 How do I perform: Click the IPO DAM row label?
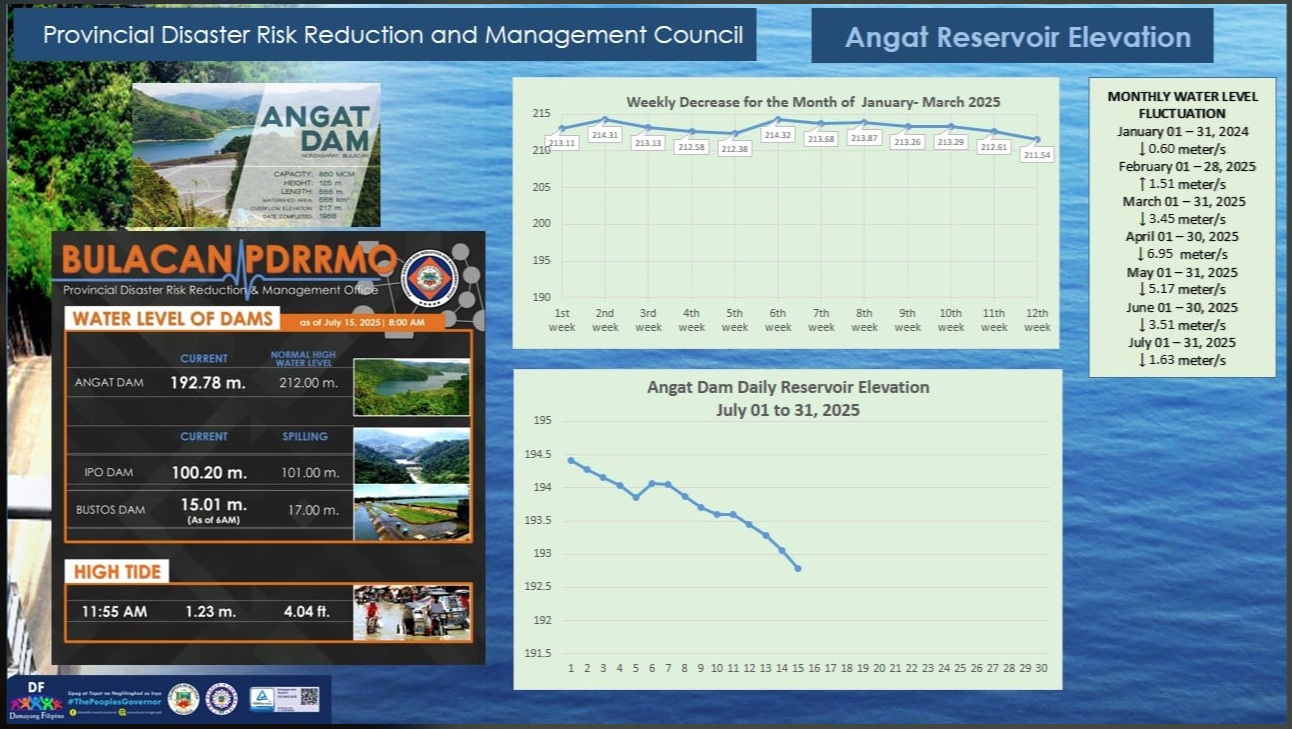[x=109, y=472]
